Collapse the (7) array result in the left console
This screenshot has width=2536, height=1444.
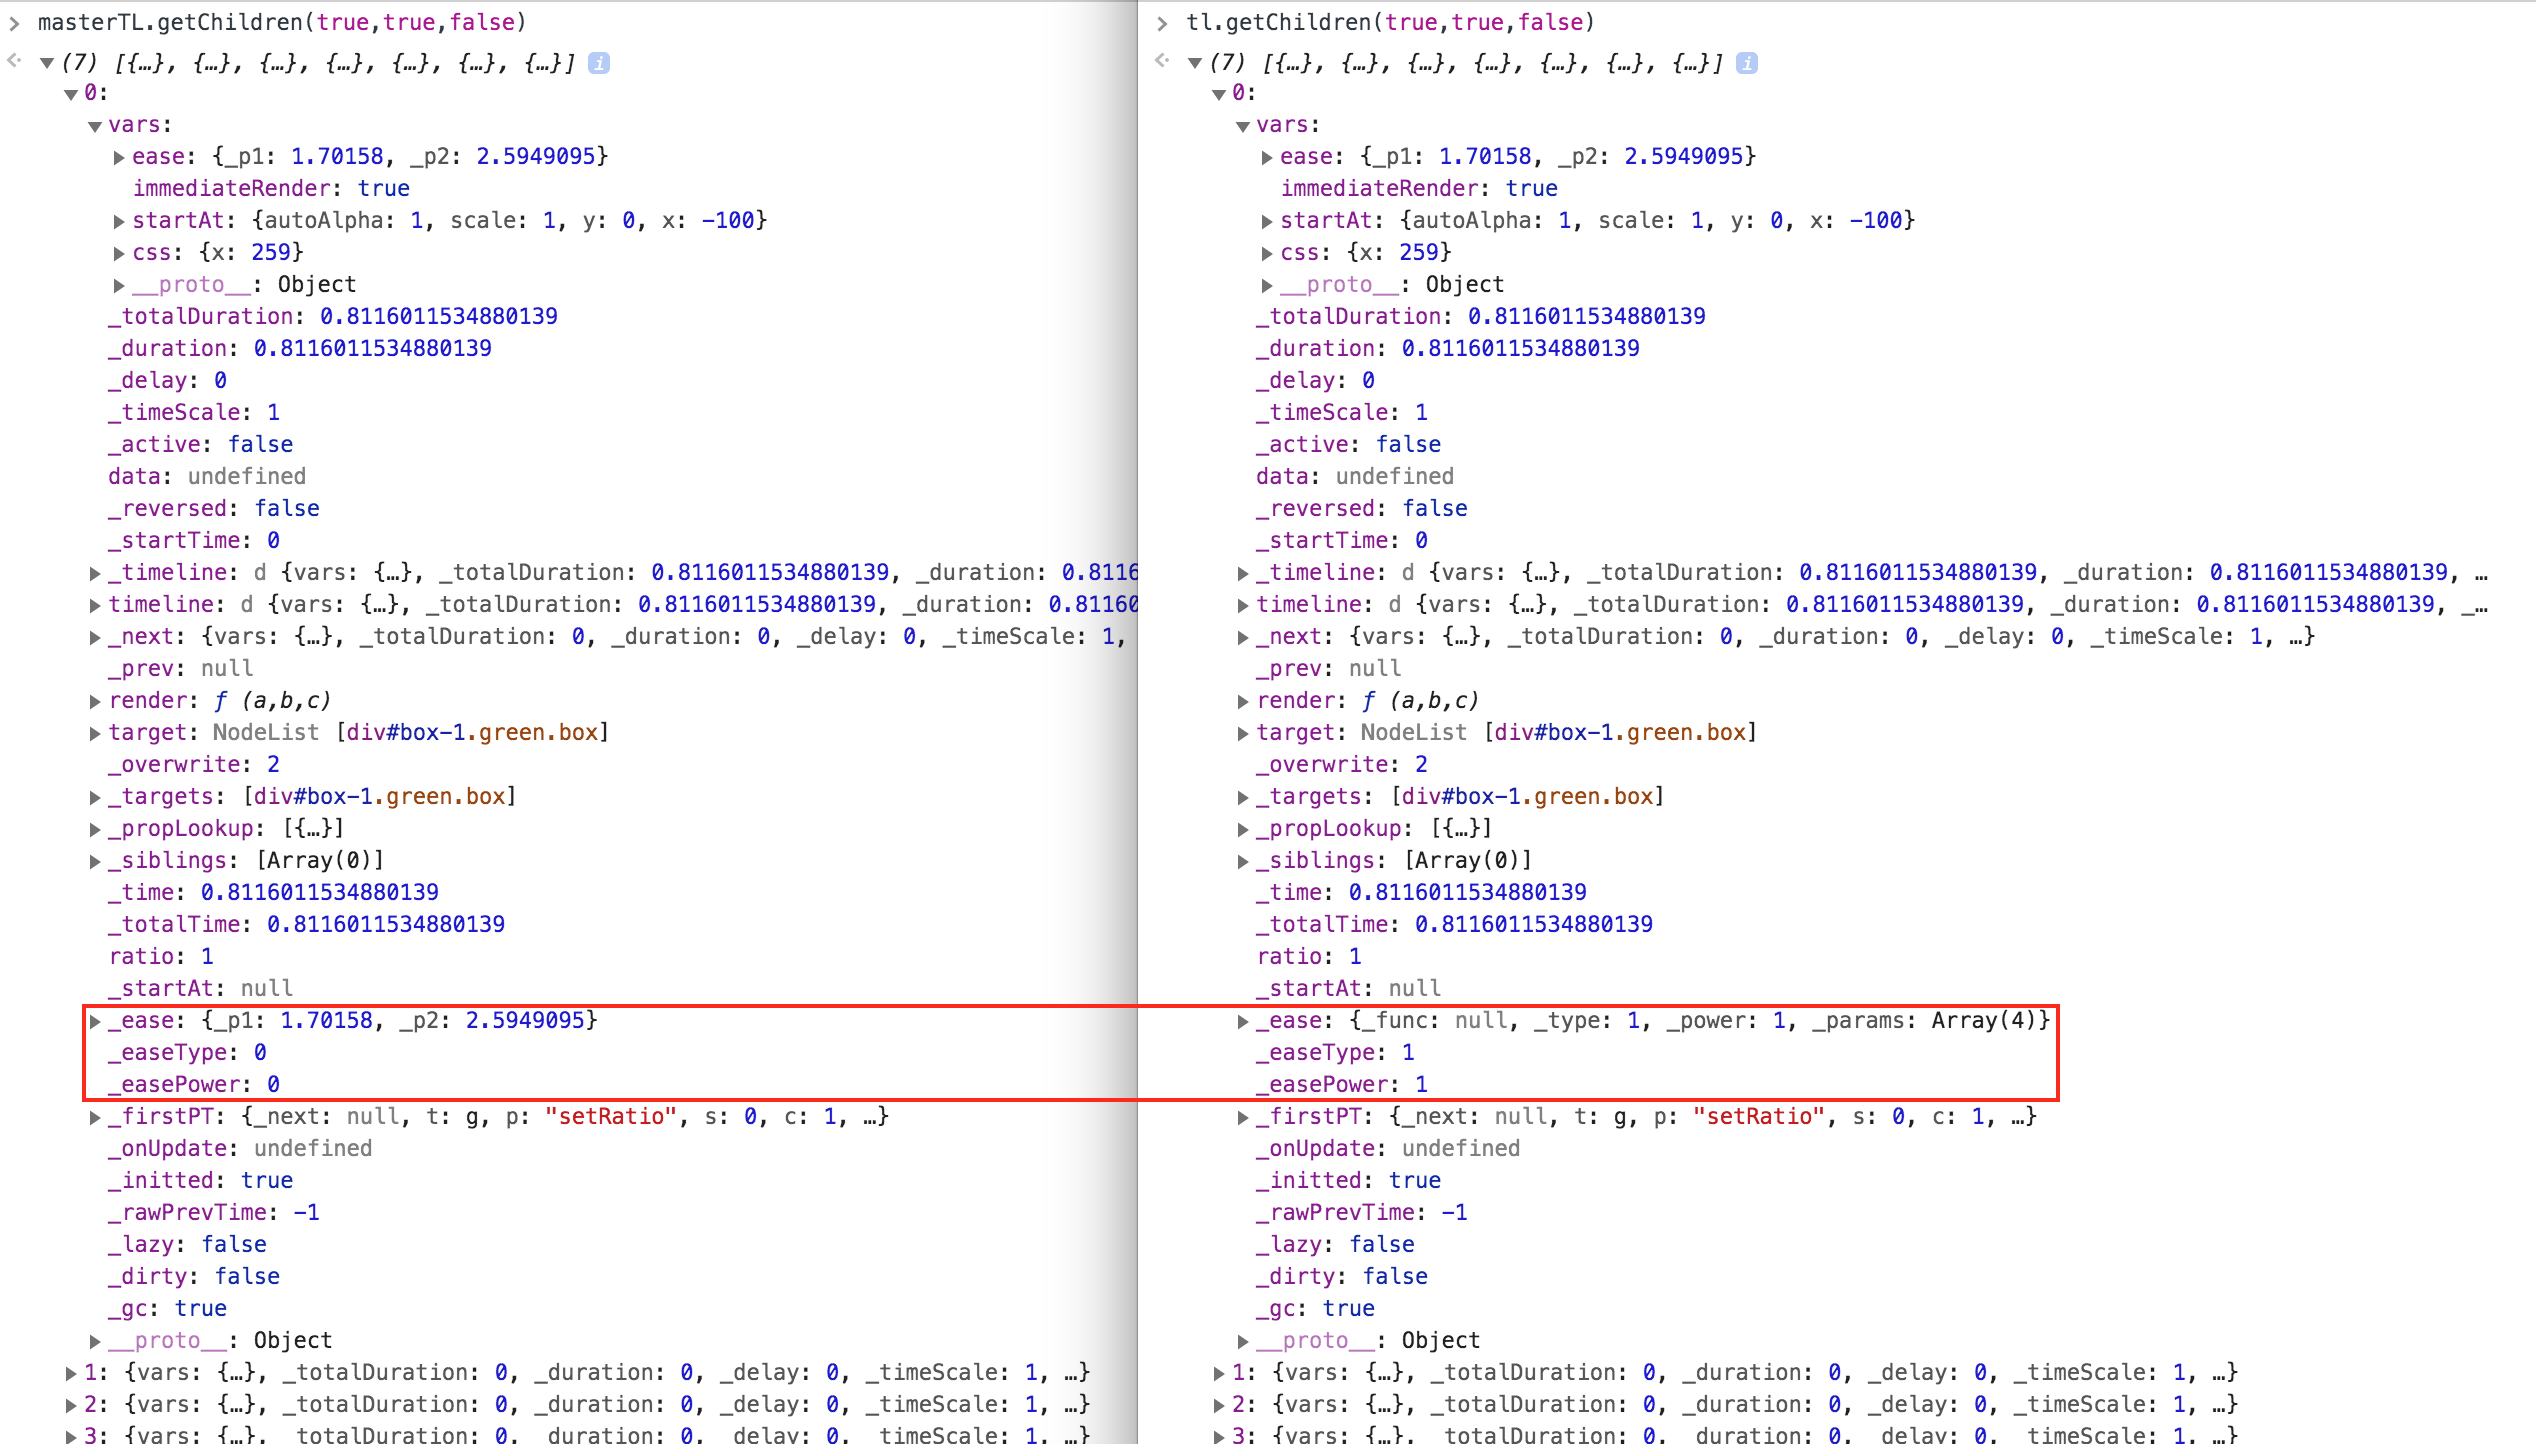click(x=46, y=62)
